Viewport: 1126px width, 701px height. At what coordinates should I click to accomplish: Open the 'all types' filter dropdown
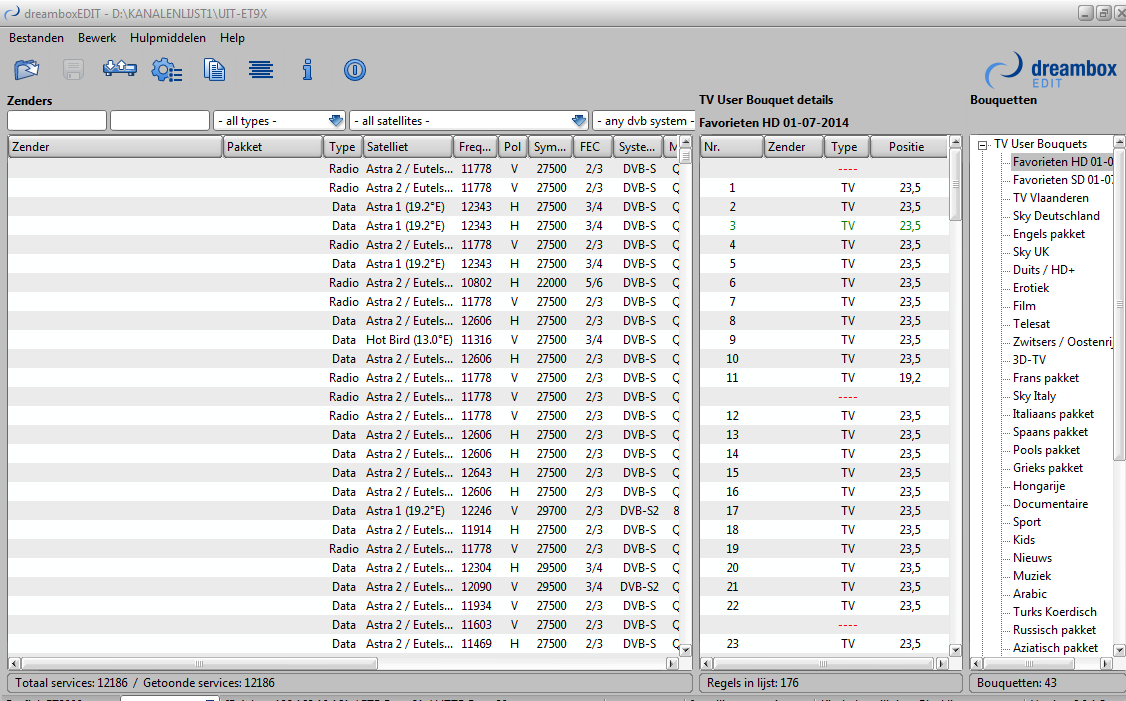coord(279,121)
